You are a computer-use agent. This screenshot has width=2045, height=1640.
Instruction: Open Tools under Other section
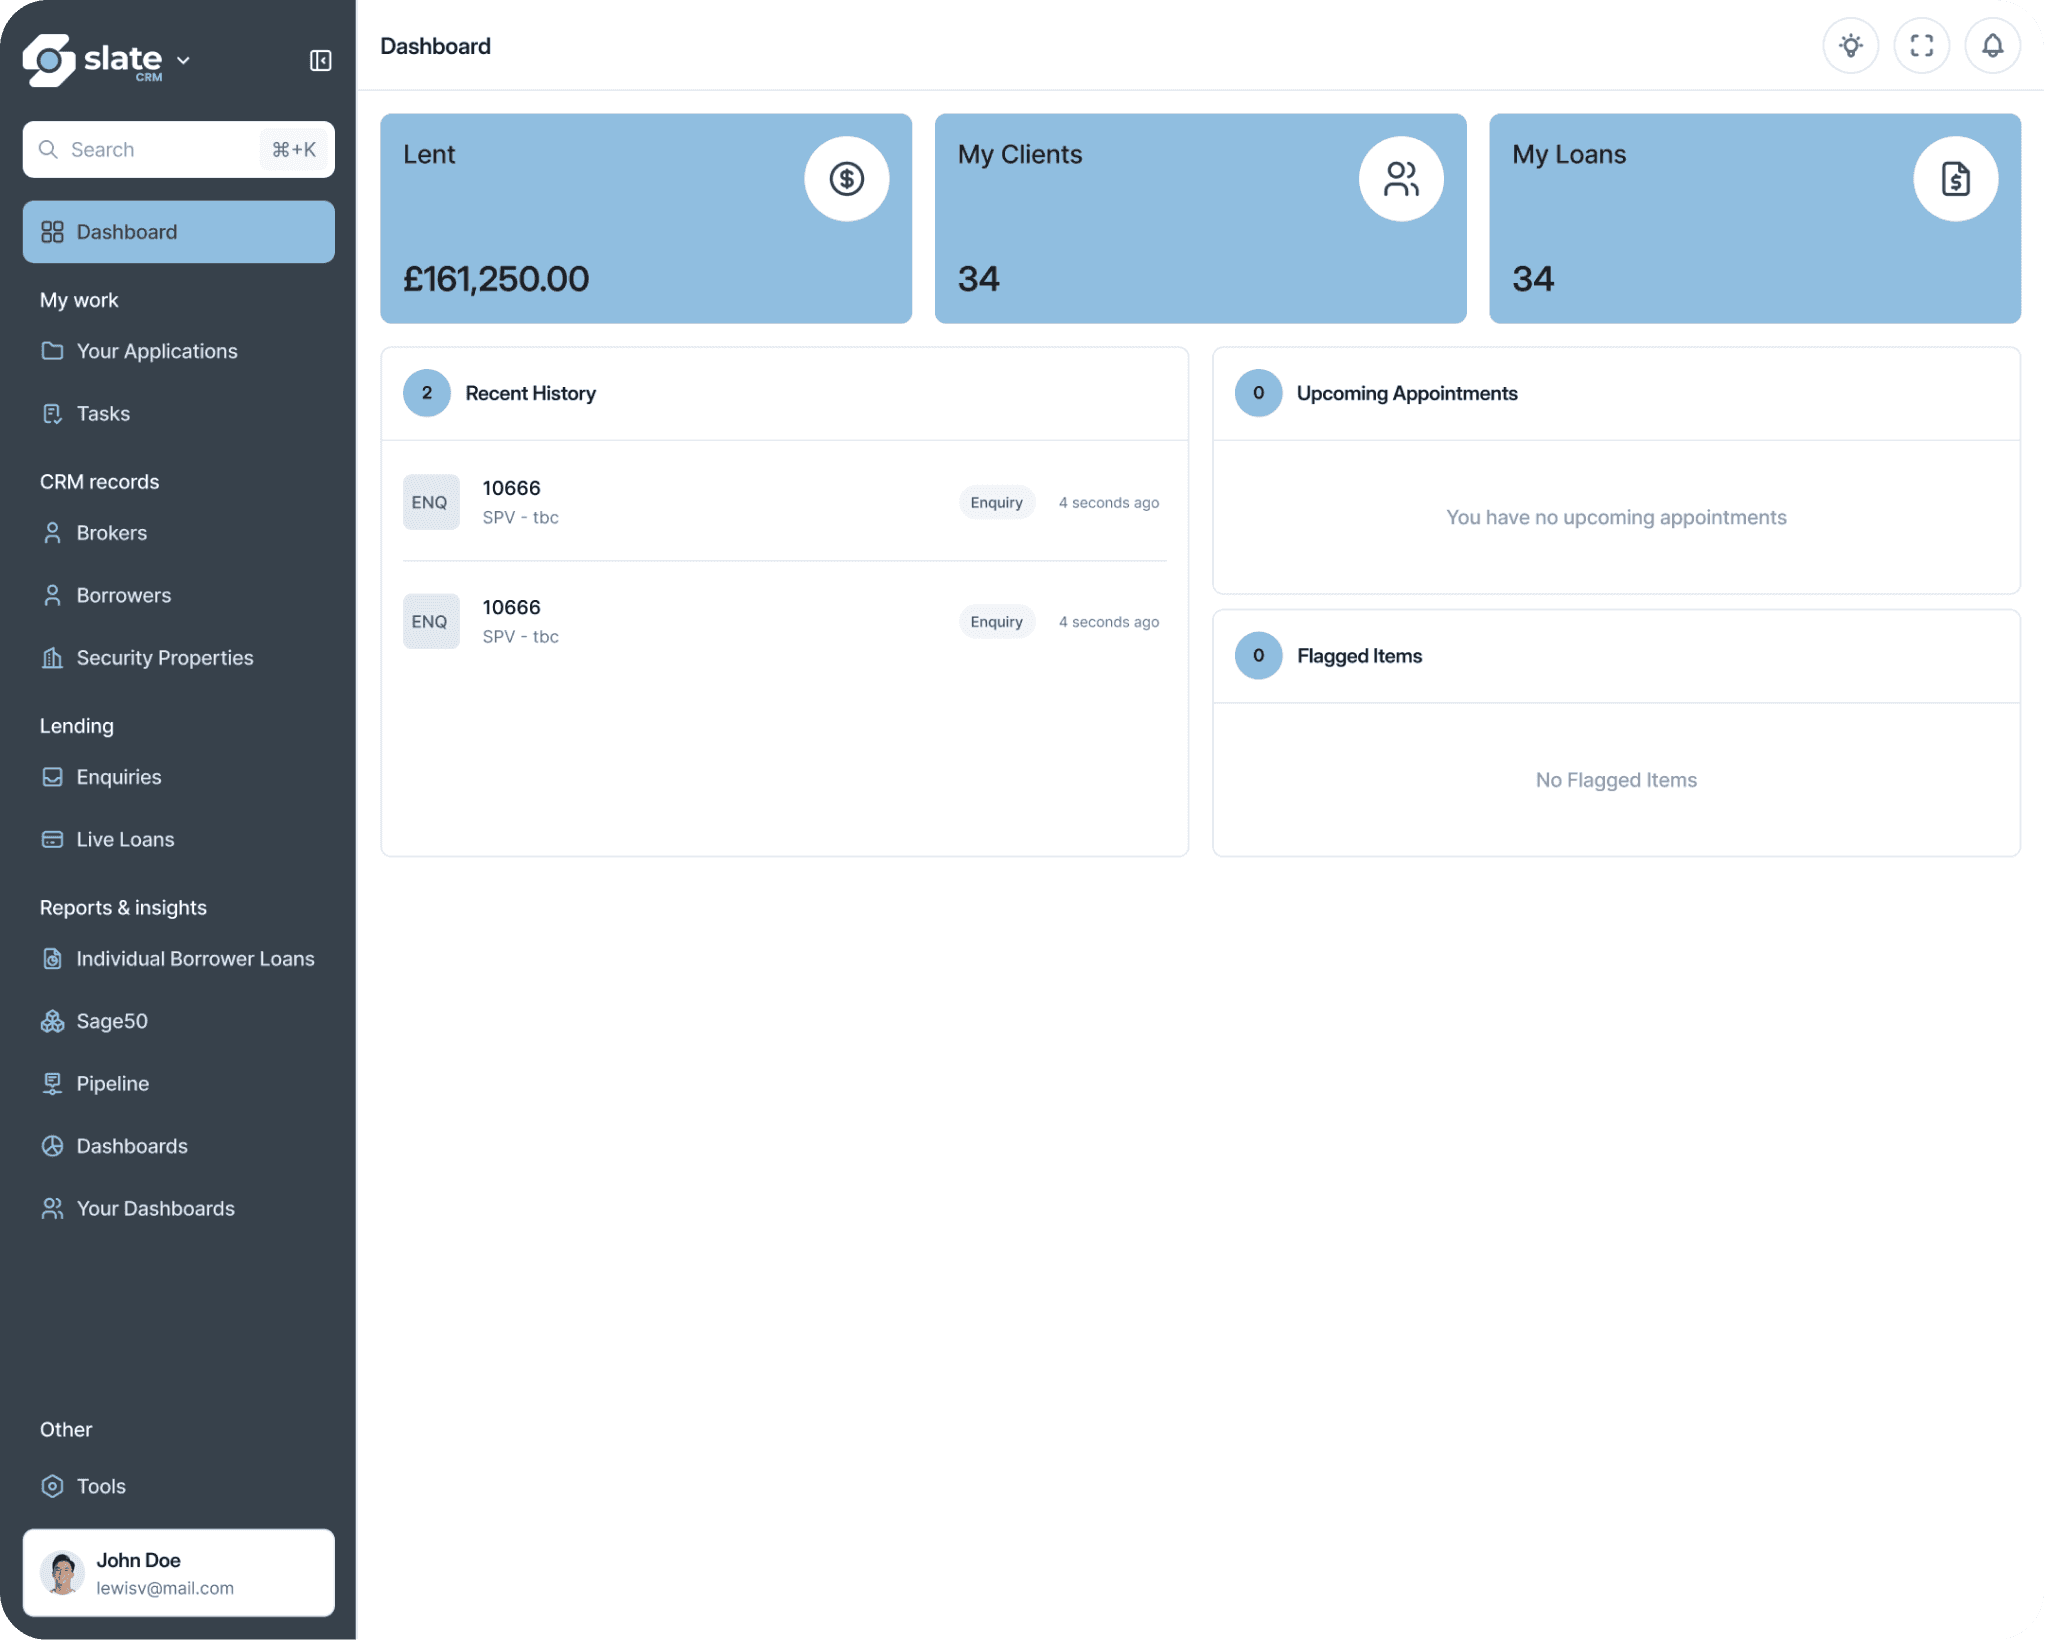101,1486
